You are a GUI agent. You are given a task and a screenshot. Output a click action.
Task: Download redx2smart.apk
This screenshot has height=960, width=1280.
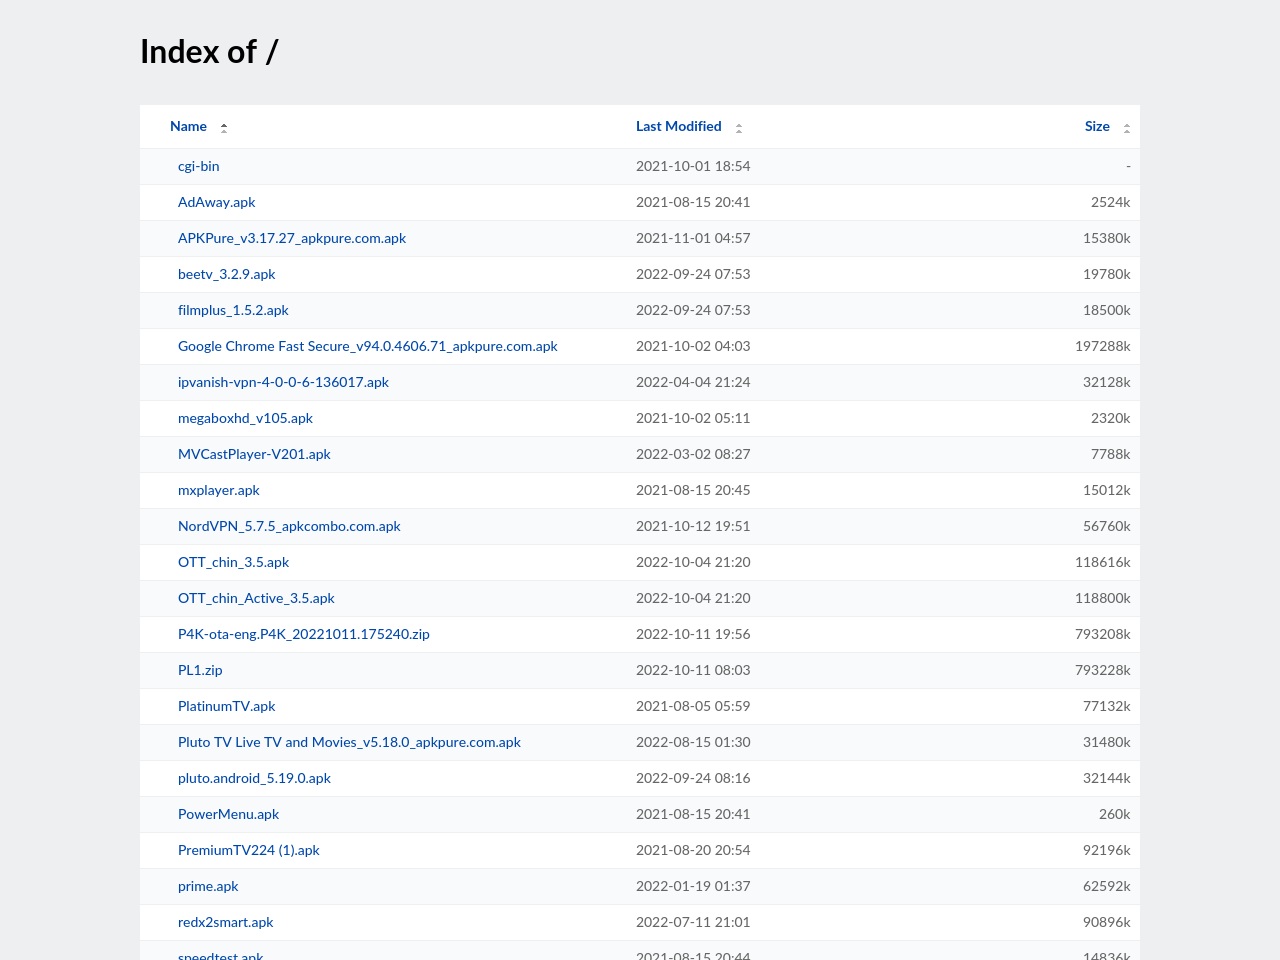pos(225,922)
